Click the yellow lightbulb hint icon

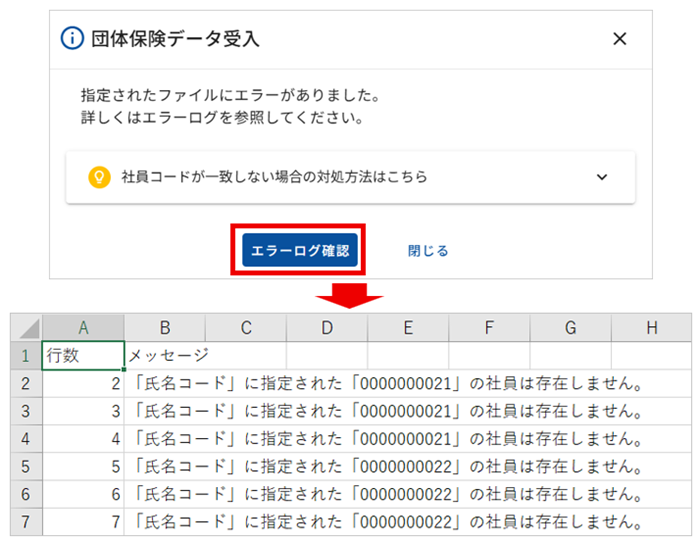point(99,177)
